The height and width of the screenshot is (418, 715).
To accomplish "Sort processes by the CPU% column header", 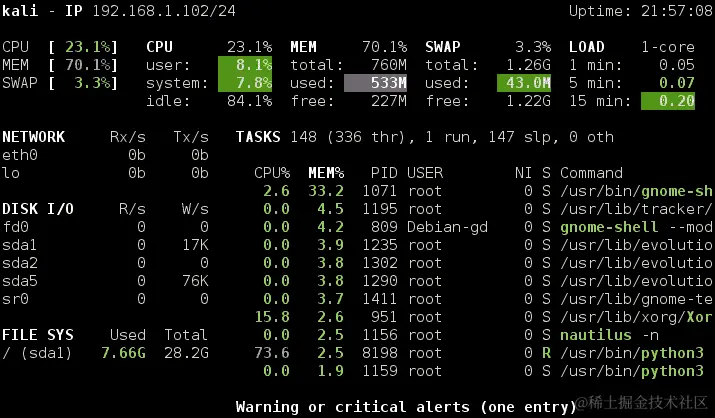I will [x=272, y=173].
